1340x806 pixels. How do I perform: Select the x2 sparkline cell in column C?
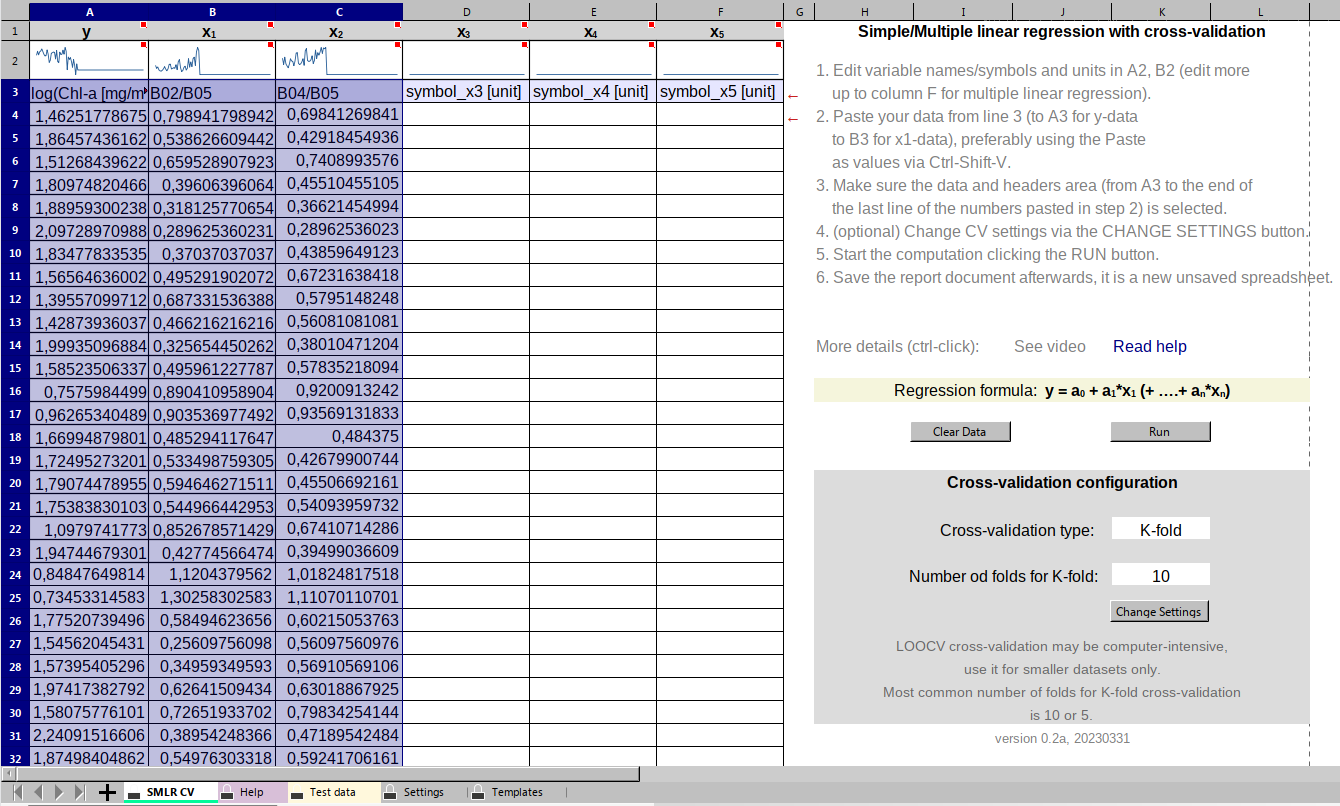(339, 60)
